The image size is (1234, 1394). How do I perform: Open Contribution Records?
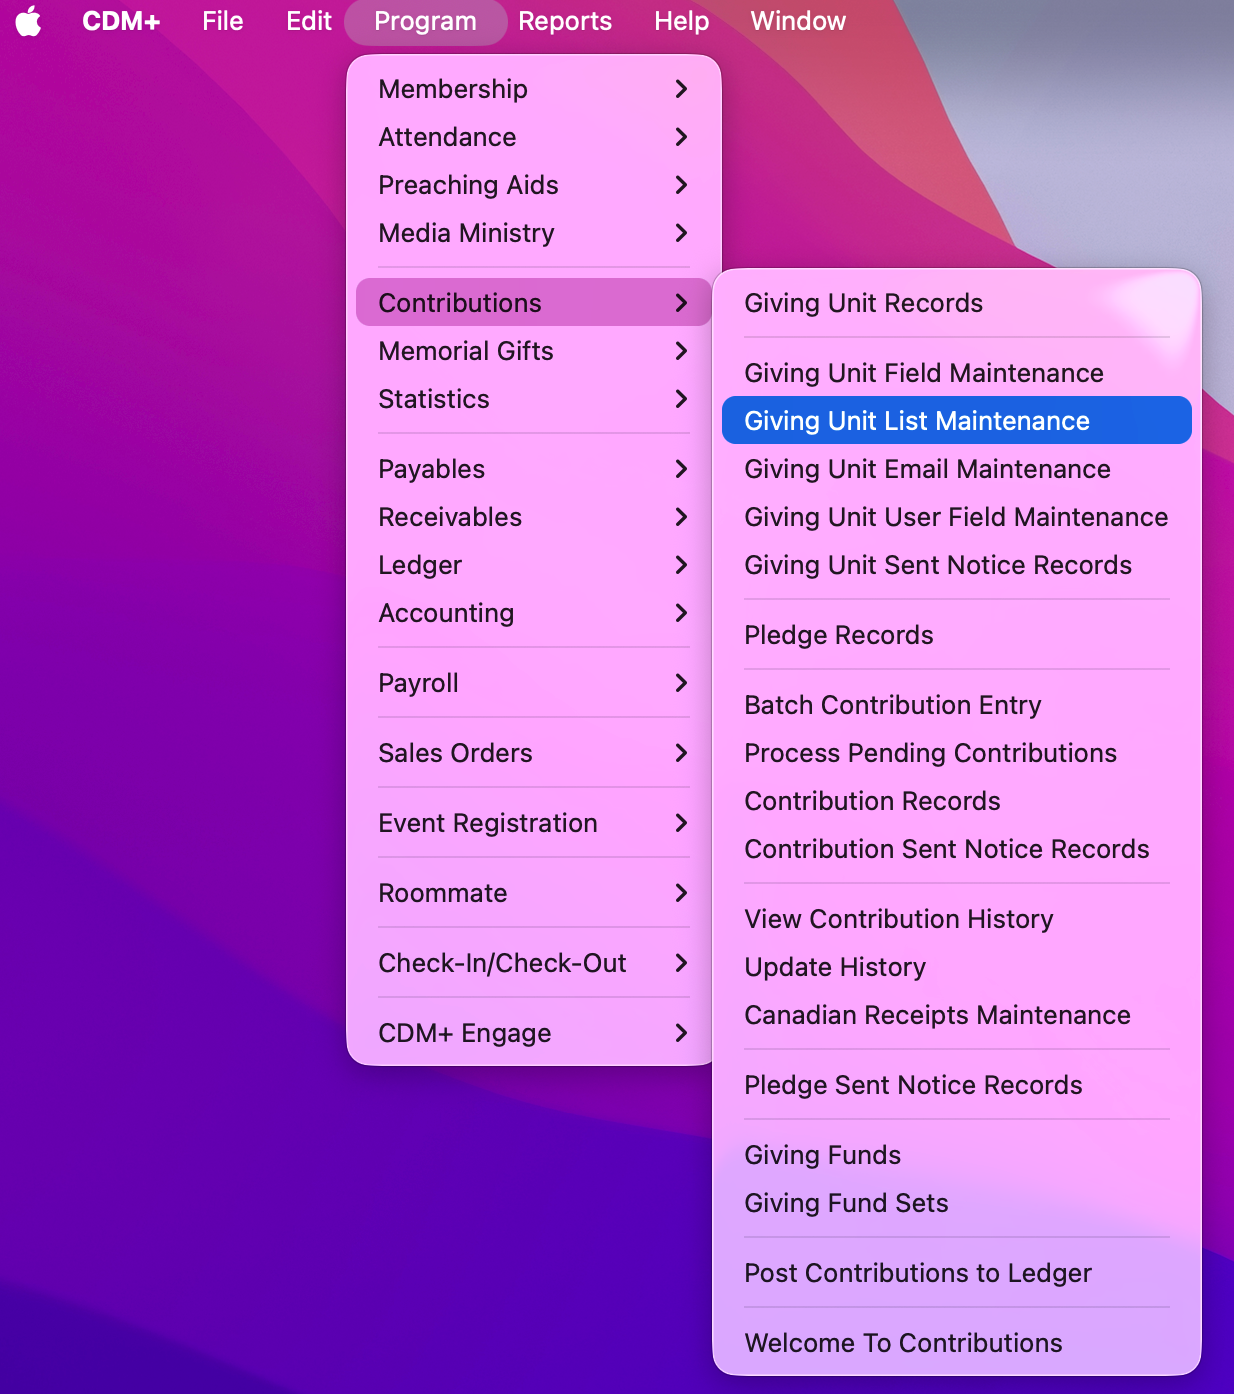[957, 801]
